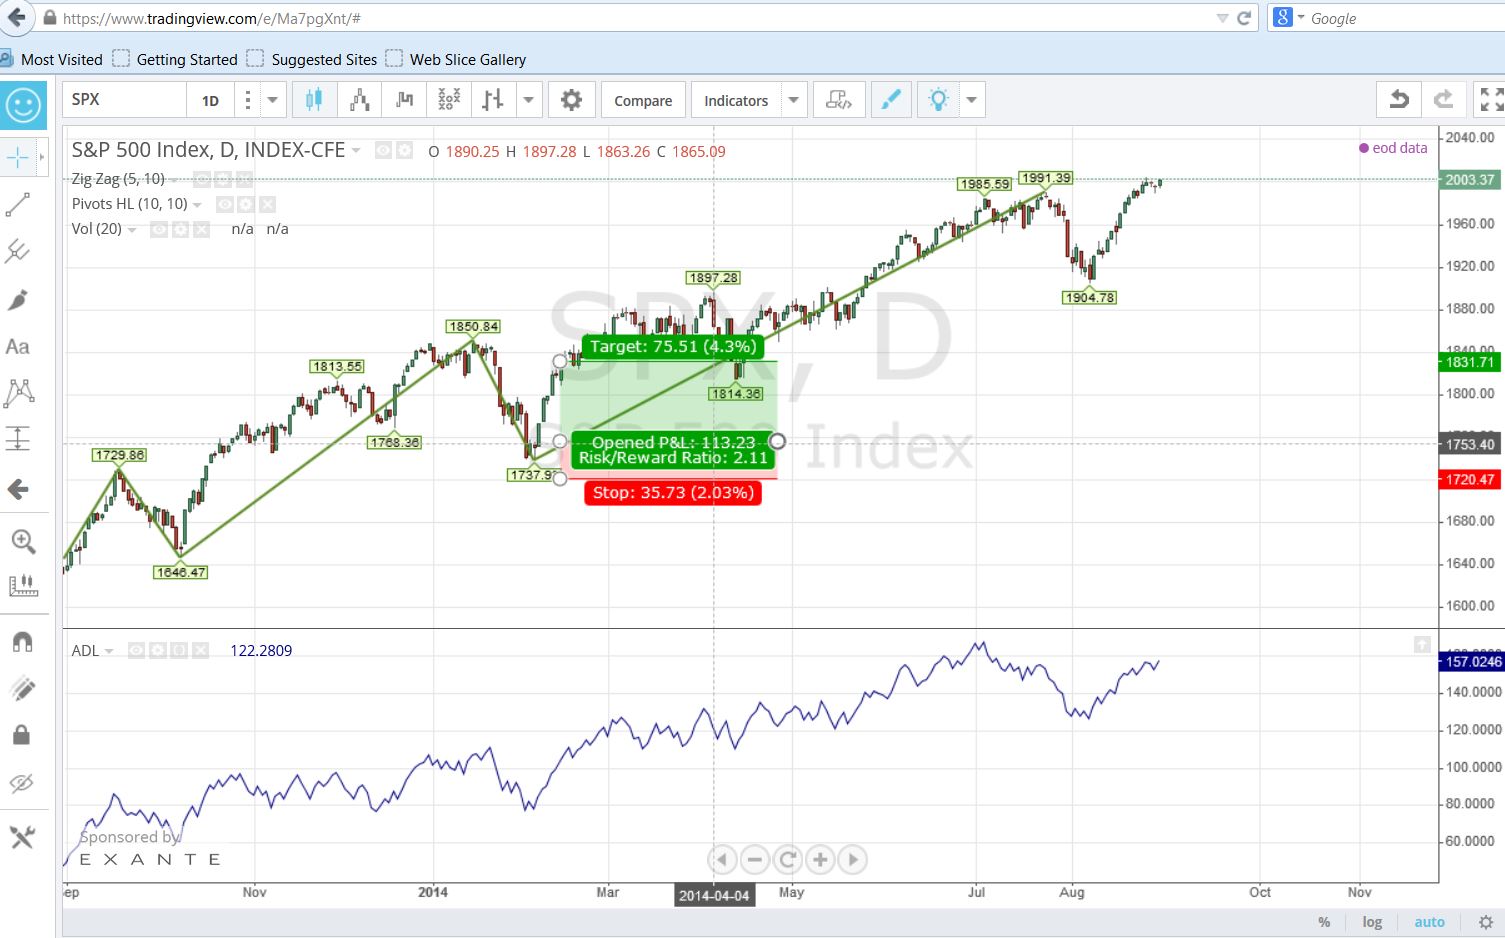1505x938 pixels.
Task: Switch chart style to hollow candles
Action: (x=360, y=100)
